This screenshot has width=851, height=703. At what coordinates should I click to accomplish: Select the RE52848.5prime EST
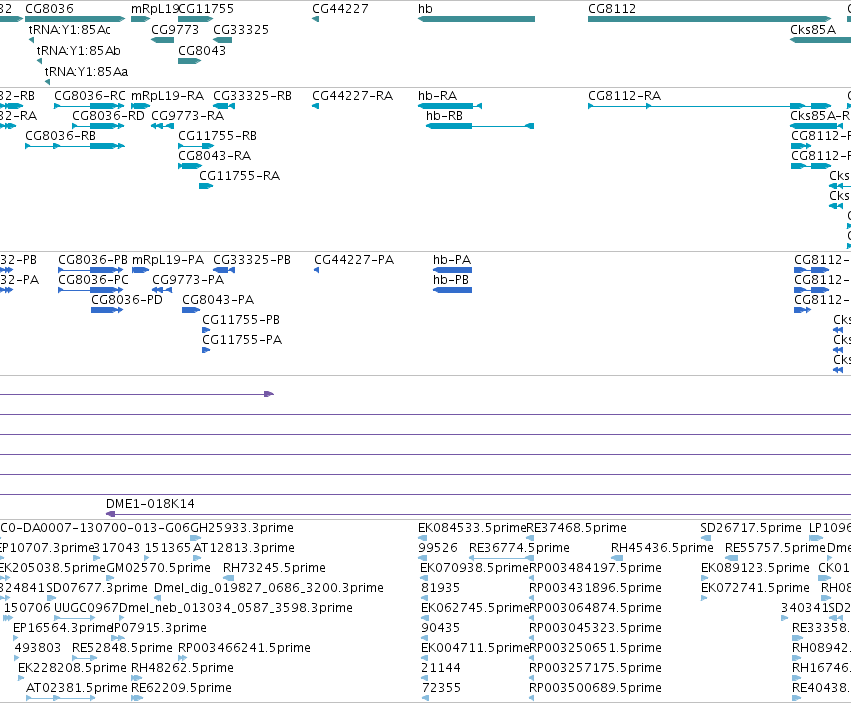[x=85, y=658]
